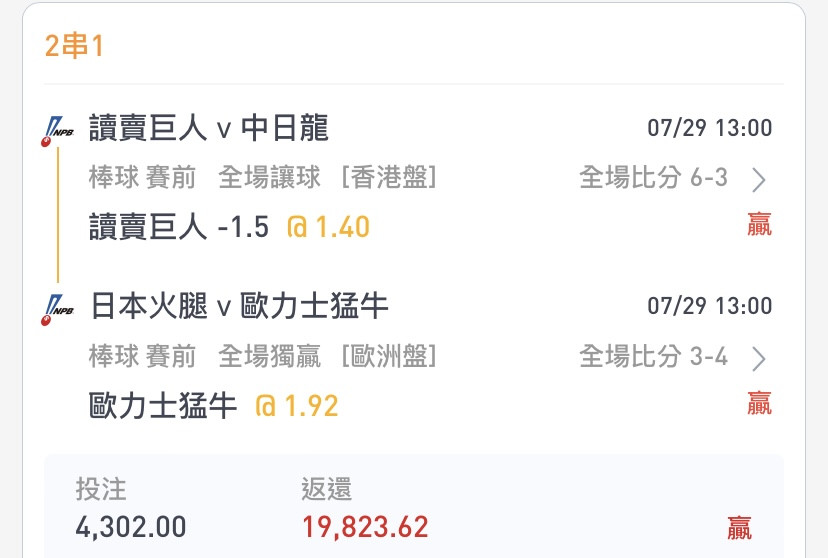Click the 全場獨贏 [歐洲盤] market label
The height and width of the screenshot is (558, 828).
(327, 356)
